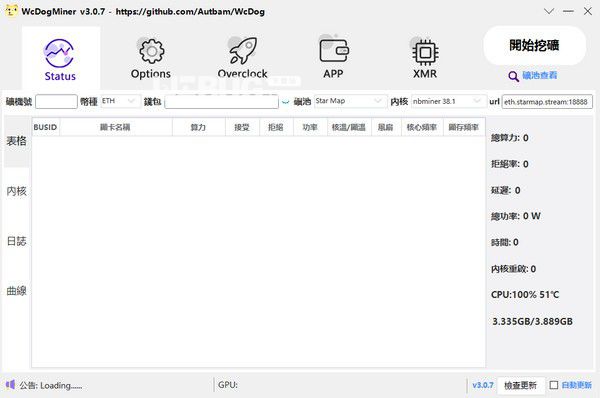Click the v3.0.7 version link

tap(483, 385)
